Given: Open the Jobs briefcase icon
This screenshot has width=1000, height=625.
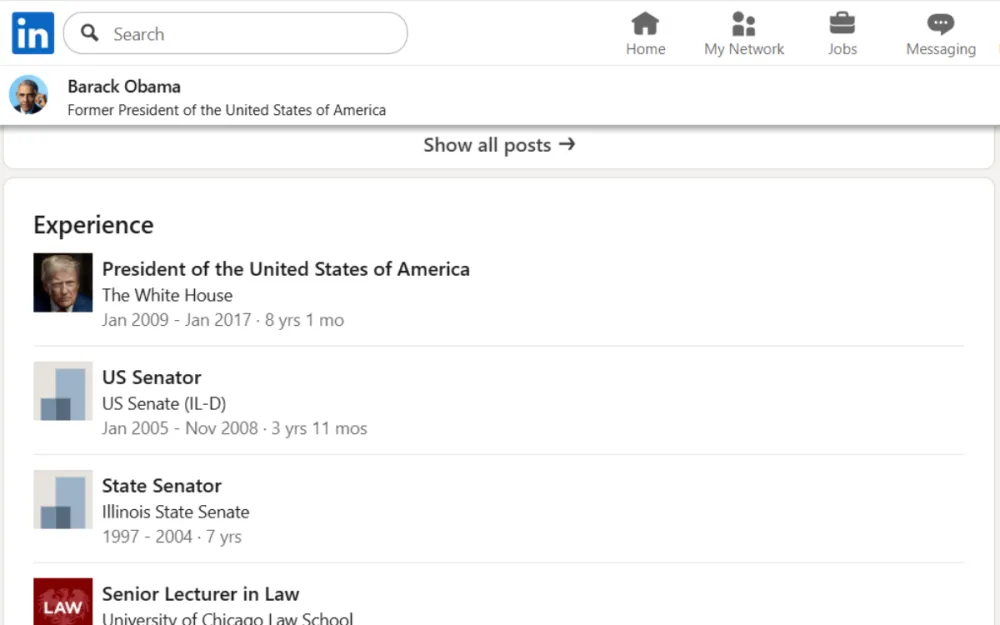Looking at the screenshot, I should pyautogui.click(x=841, y=25).
